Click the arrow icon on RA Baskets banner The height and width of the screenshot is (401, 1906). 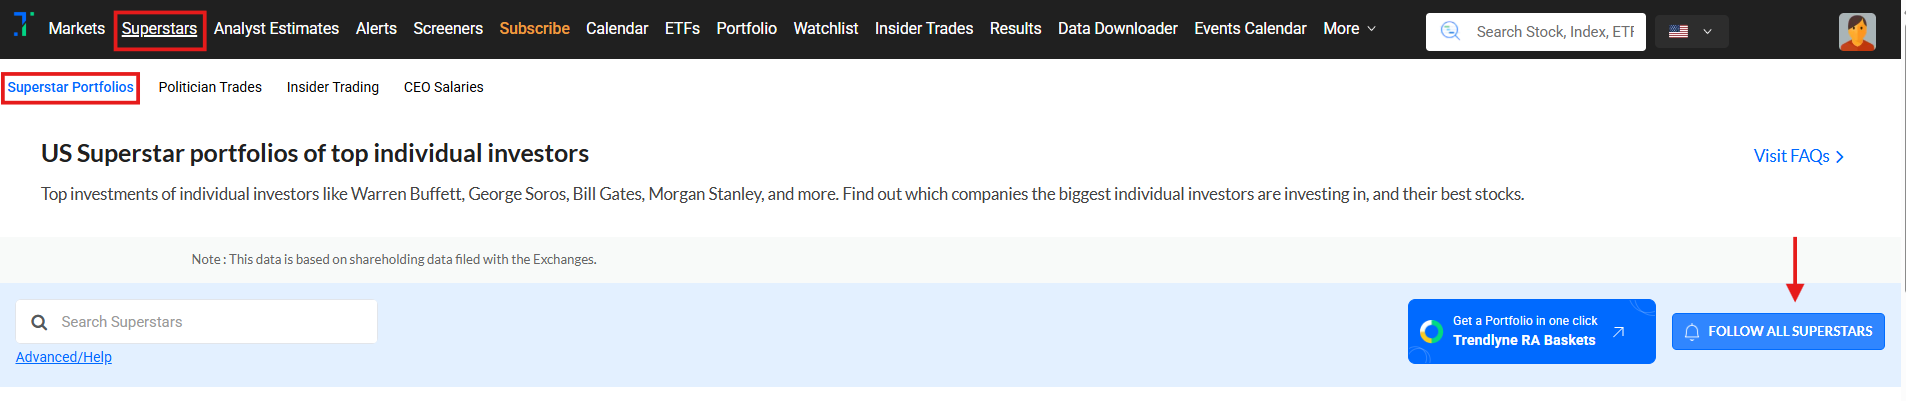tap(1618, 331)
